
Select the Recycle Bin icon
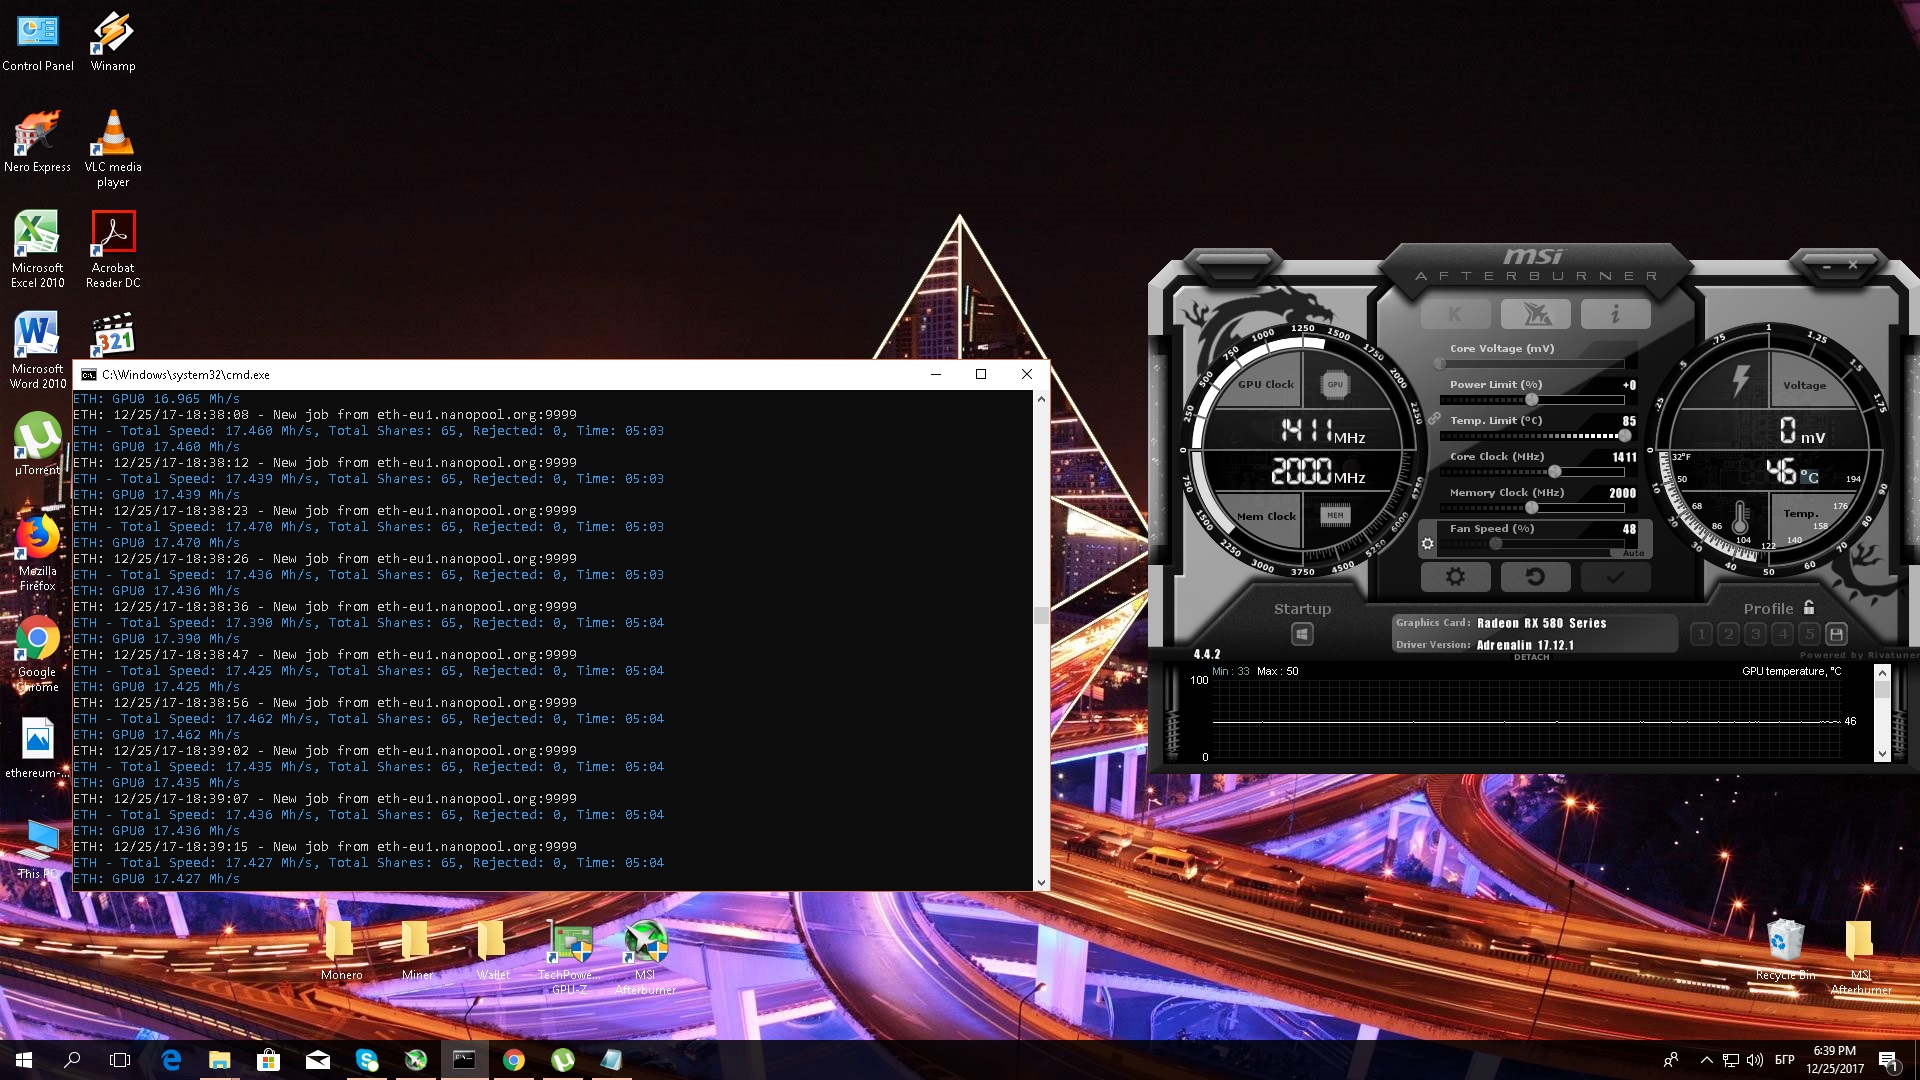[1785, 950]
